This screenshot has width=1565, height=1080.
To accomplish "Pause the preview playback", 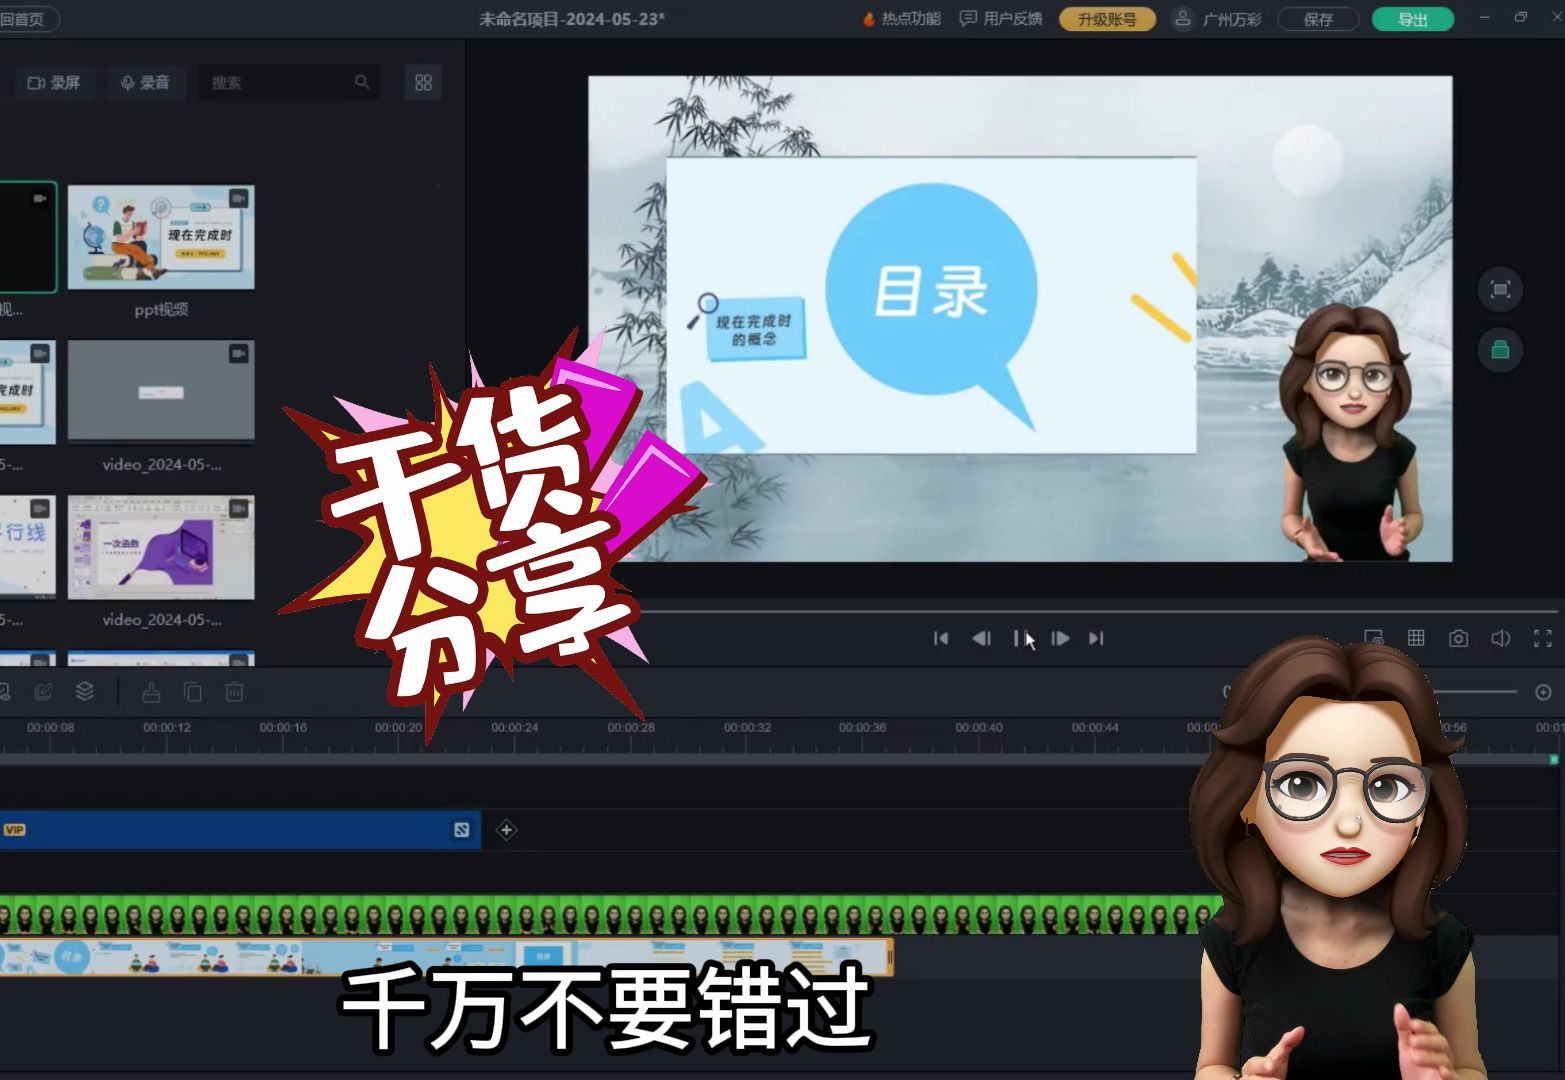I will coord(1020,638).
